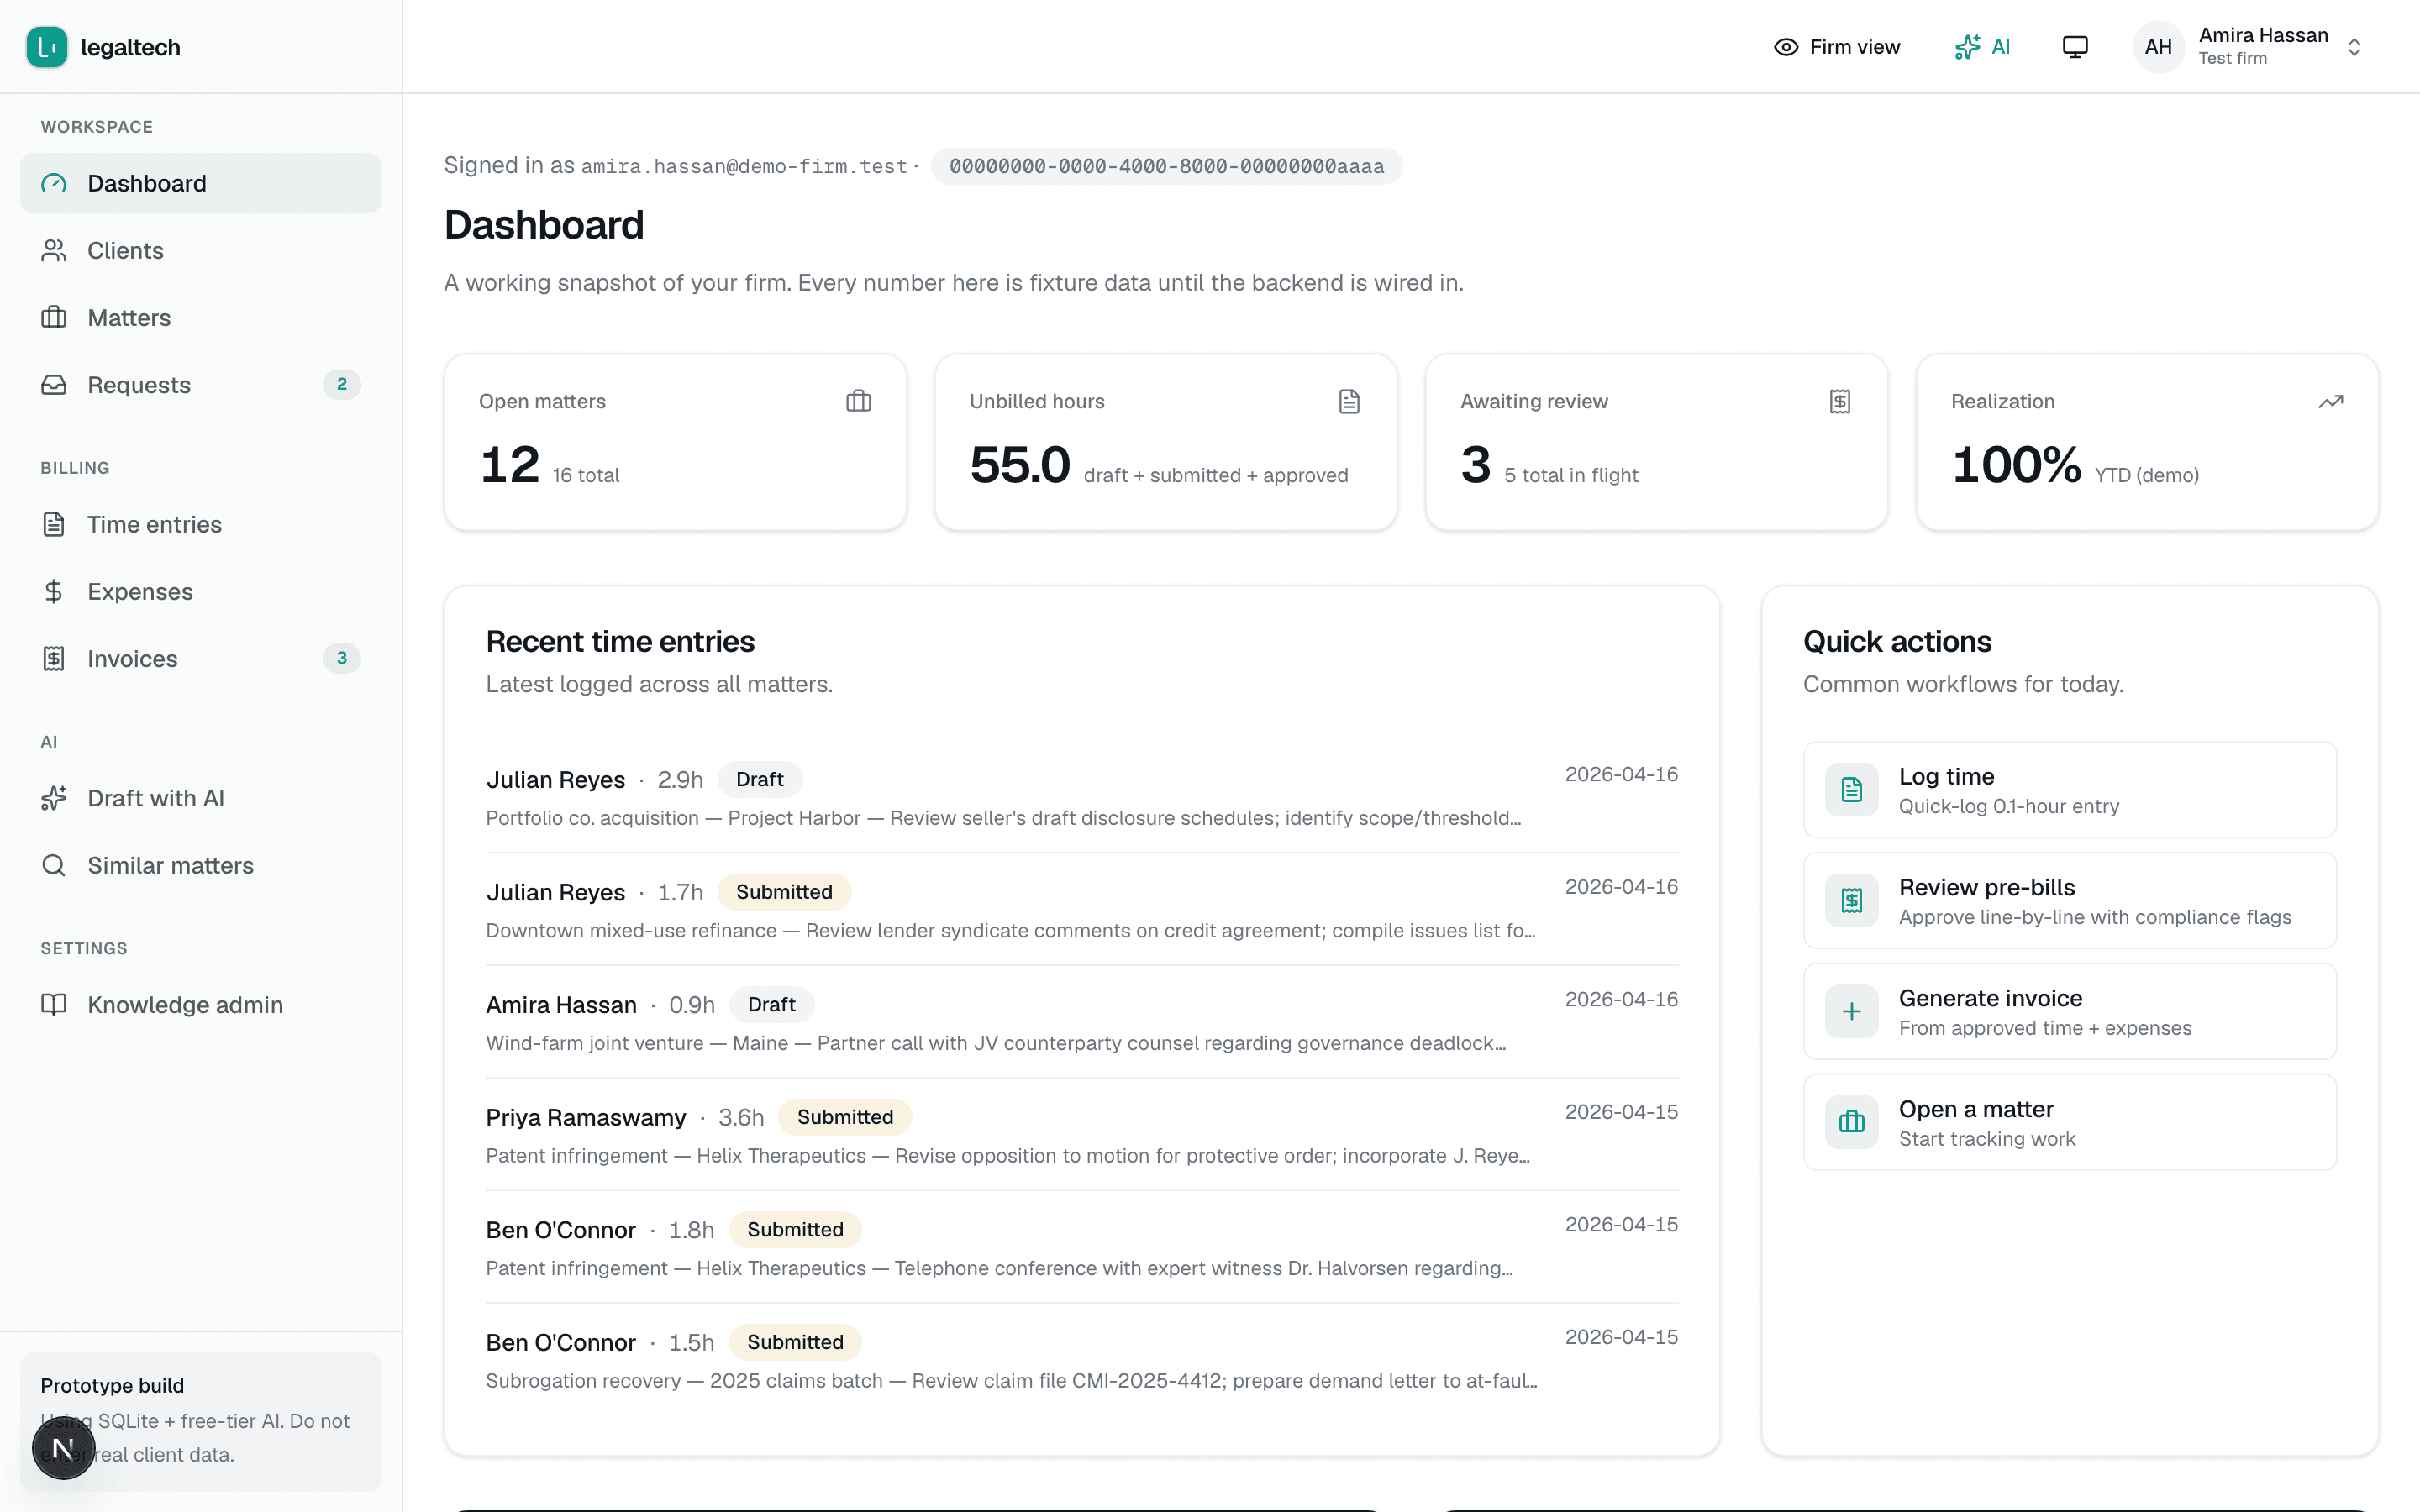Click the Open a matter briefcase icon
2420x1512 pixels.
point(1851,1122)
